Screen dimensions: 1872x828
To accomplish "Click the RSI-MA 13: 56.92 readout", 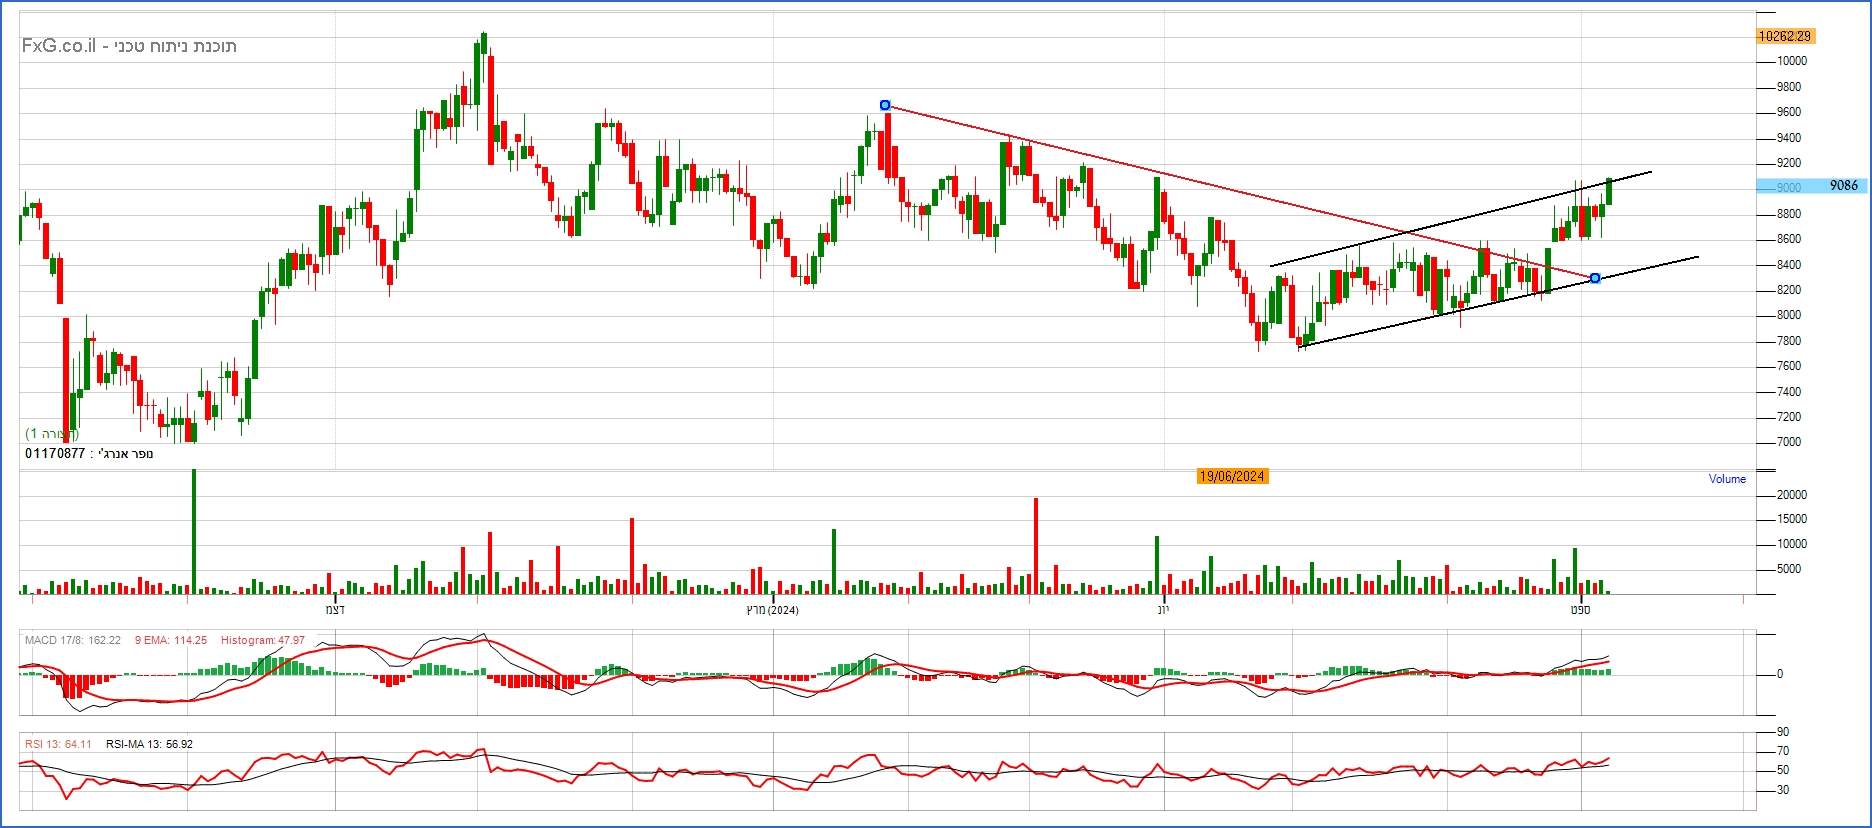I will [149, 744].
